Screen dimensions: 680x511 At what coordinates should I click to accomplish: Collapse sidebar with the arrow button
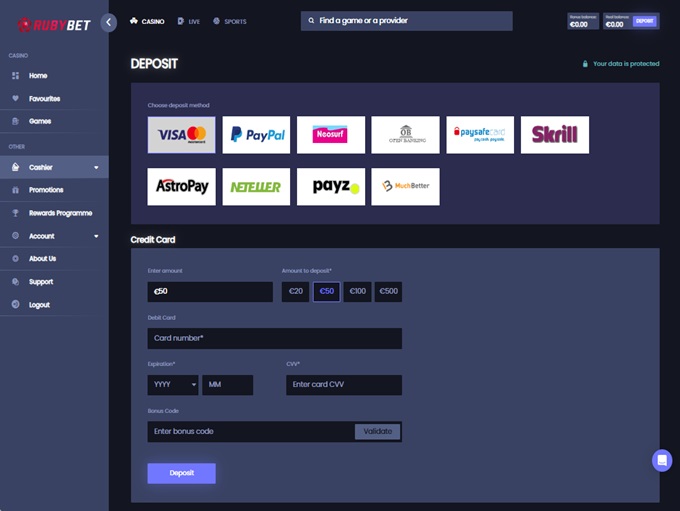click(x=108, y=22)
